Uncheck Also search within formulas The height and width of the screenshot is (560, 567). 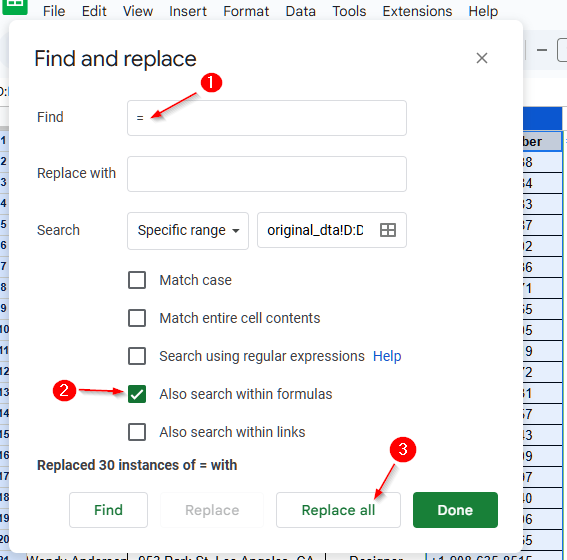coord(137,394)
